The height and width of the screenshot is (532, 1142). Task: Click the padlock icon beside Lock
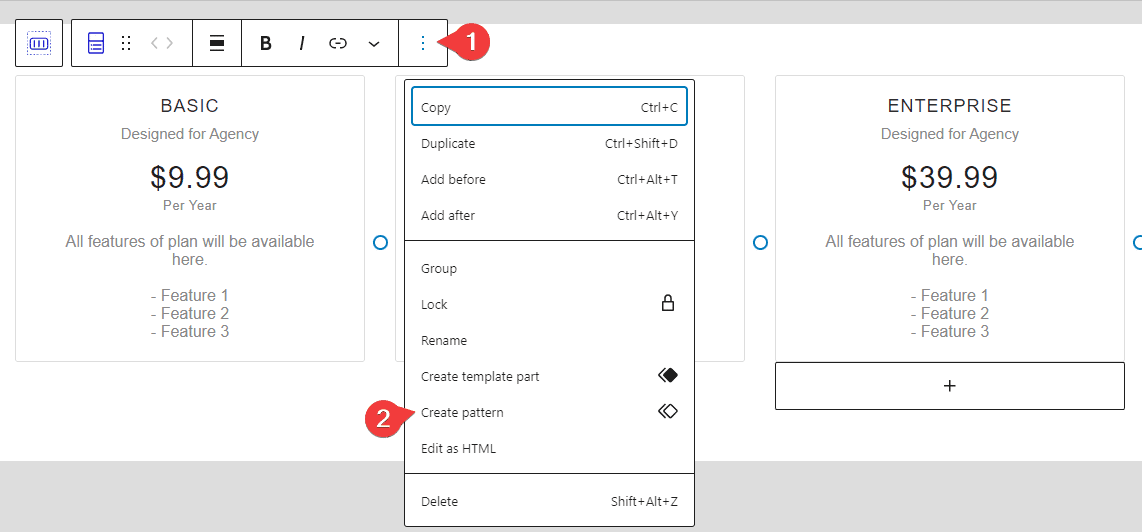(x=667, y=304)
